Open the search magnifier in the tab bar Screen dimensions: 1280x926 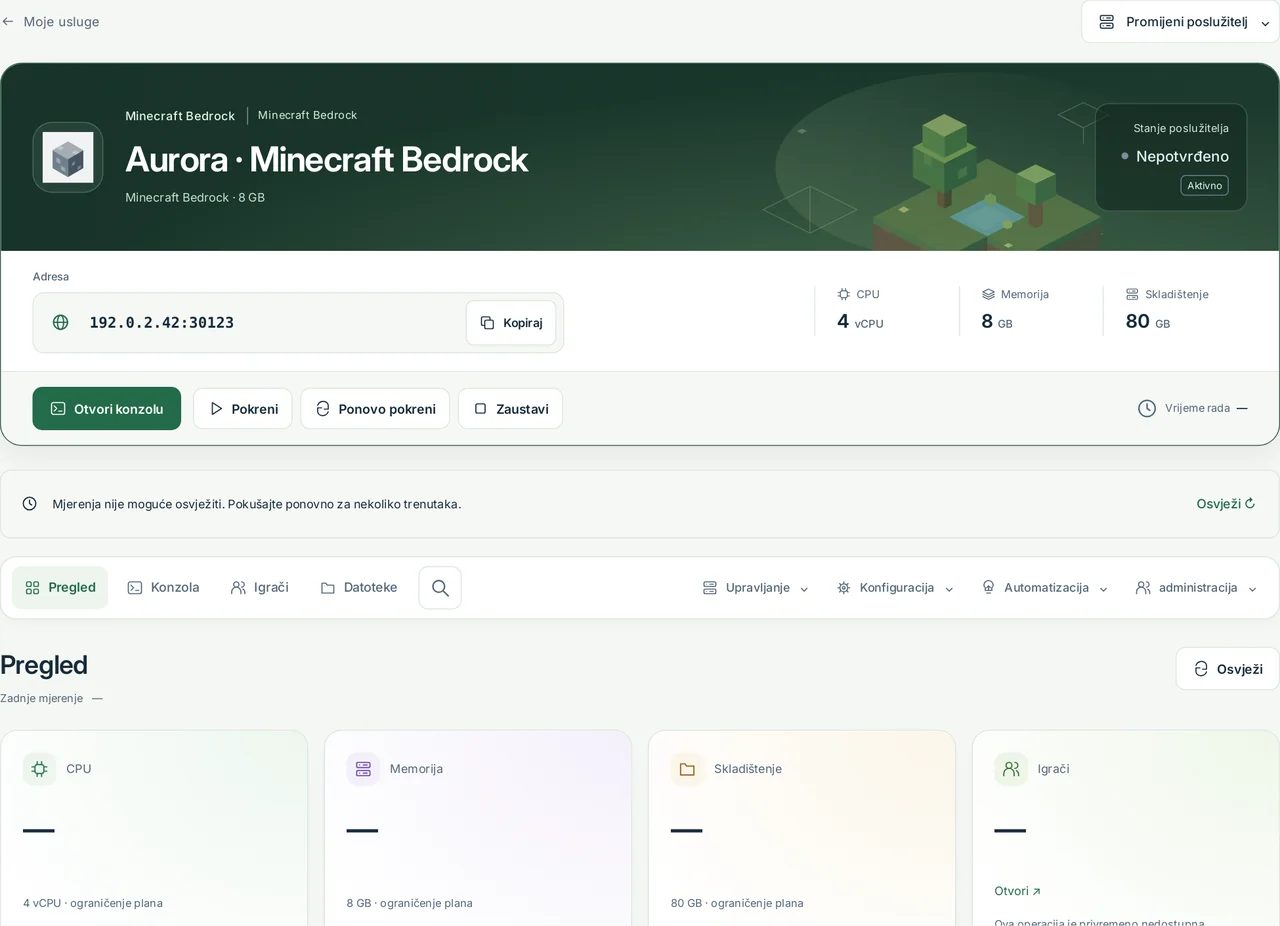(440, 588)
